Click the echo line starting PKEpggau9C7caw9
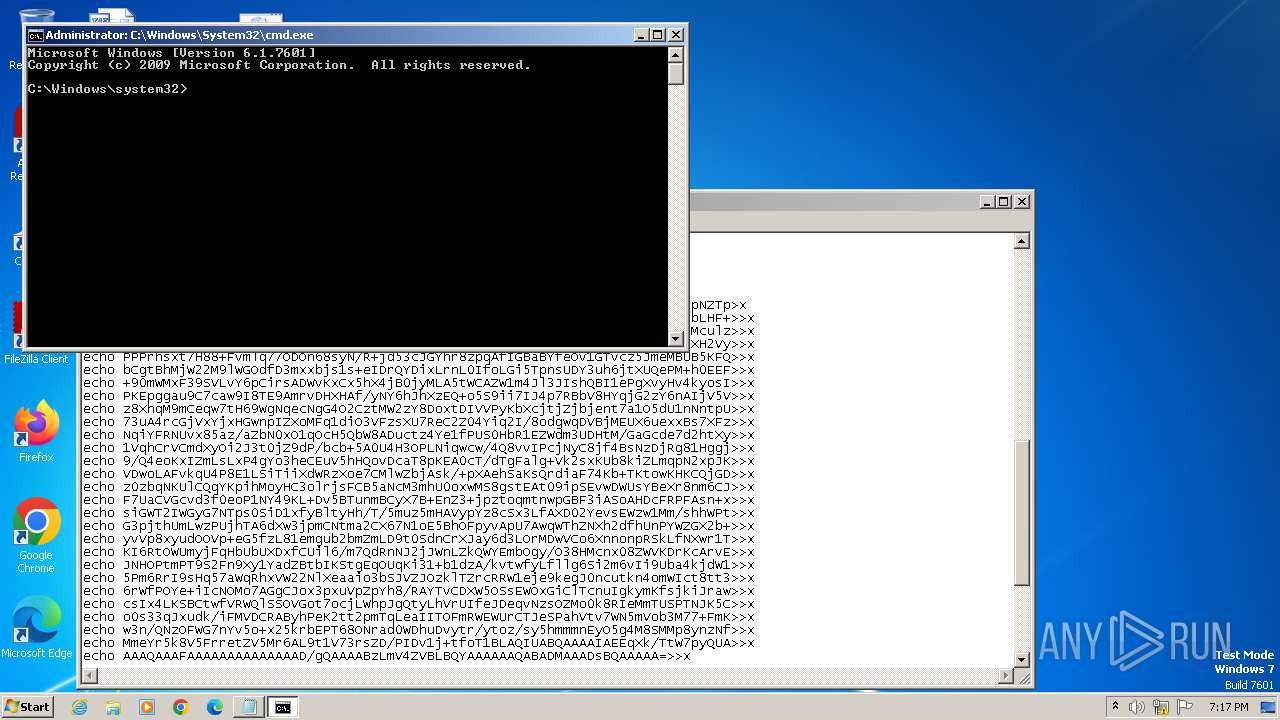This screenshot has width=1280, height=720. tap(419, 396)
